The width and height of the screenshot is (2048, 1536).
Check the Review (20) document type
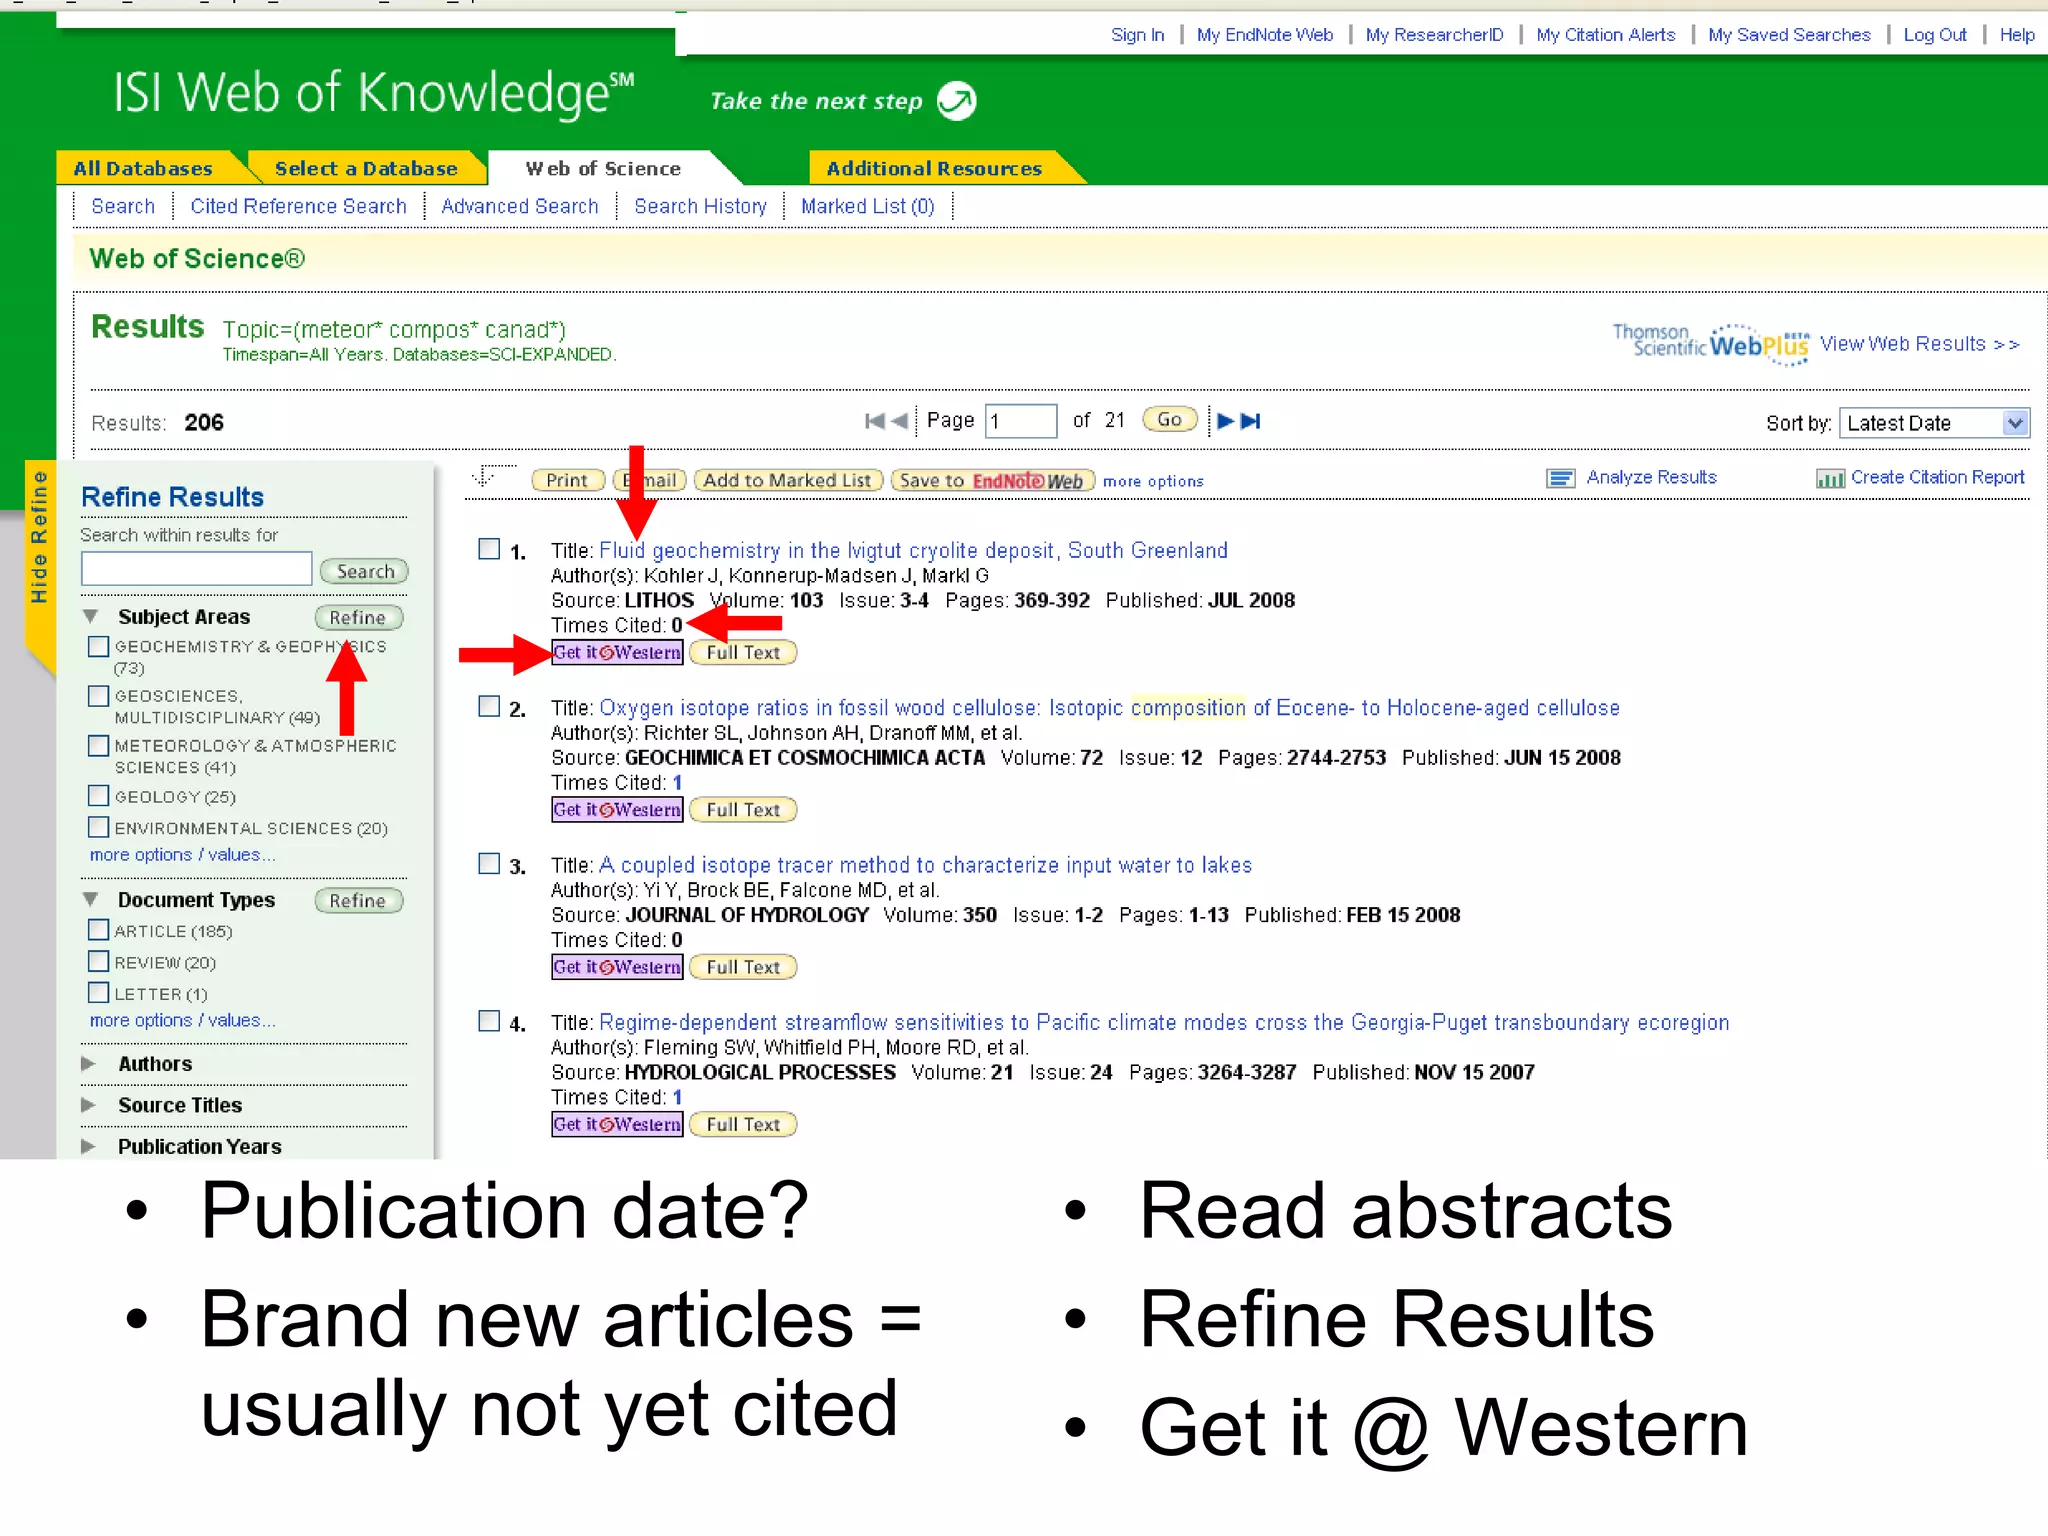pyautogui.click(x=98, y=961)
